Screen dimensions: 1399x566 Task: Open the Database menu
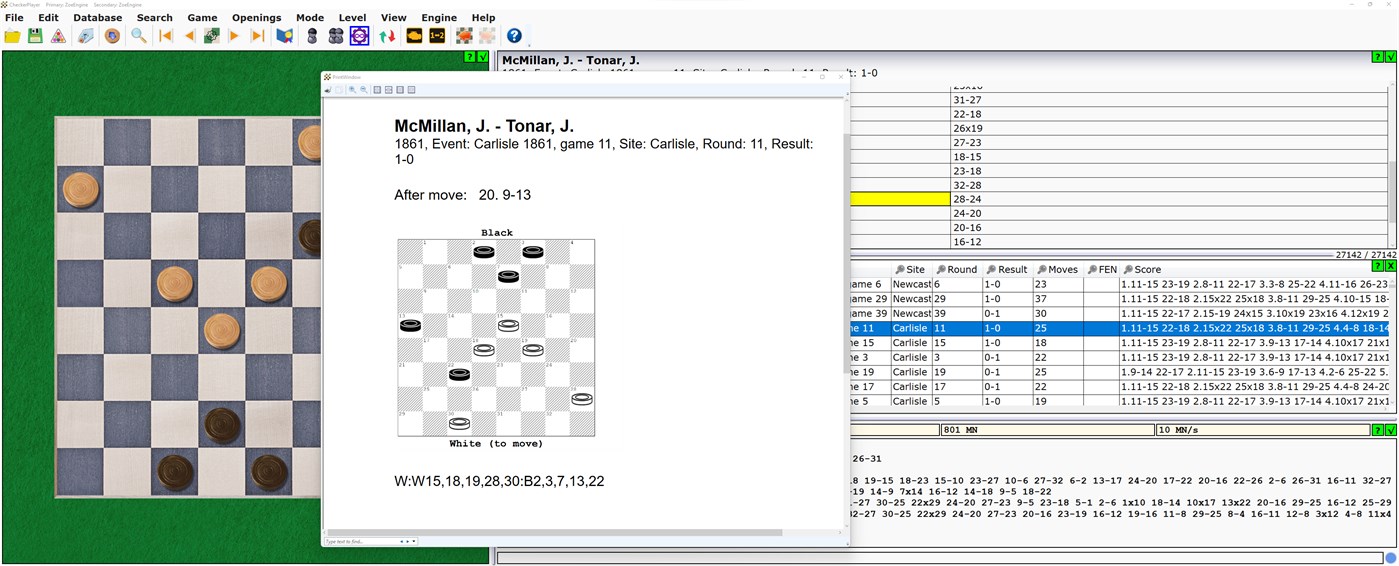[x=98, y=18]
